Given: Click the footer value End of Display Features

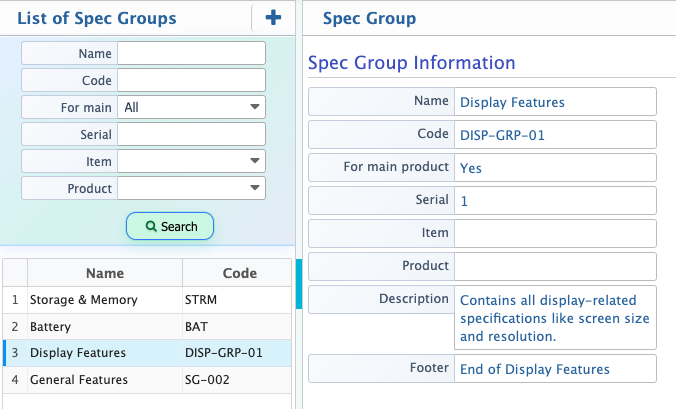Looking at the screenshot, I should [x=535, y=369].
